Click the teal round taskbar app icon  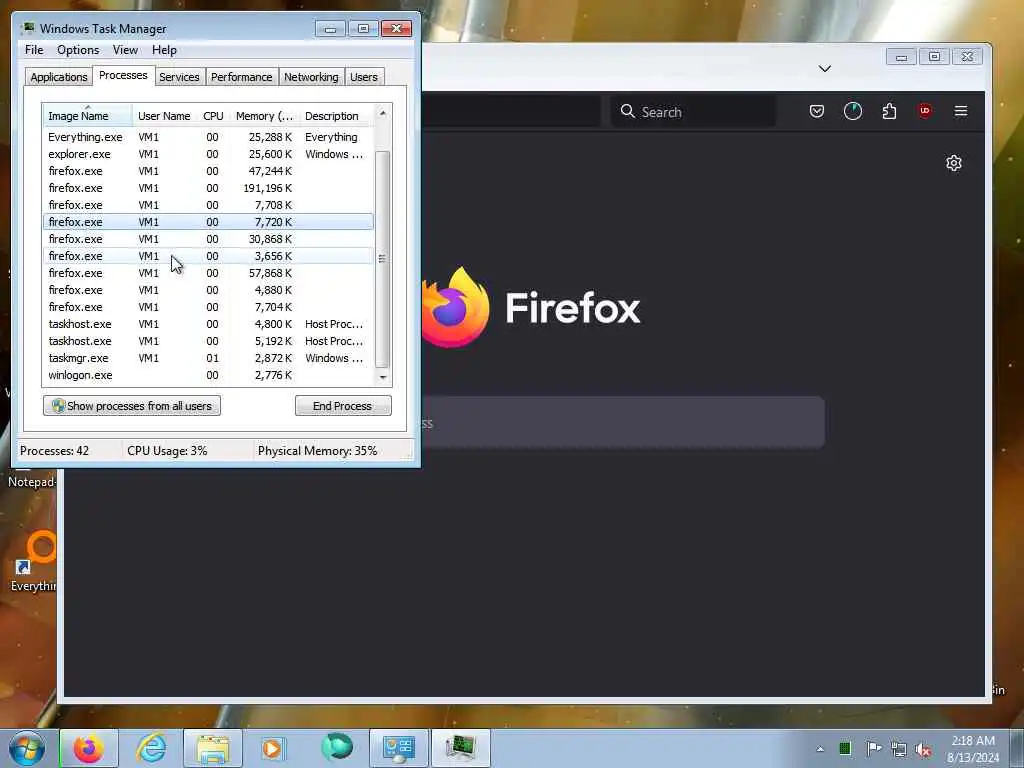tap(336, 747)
